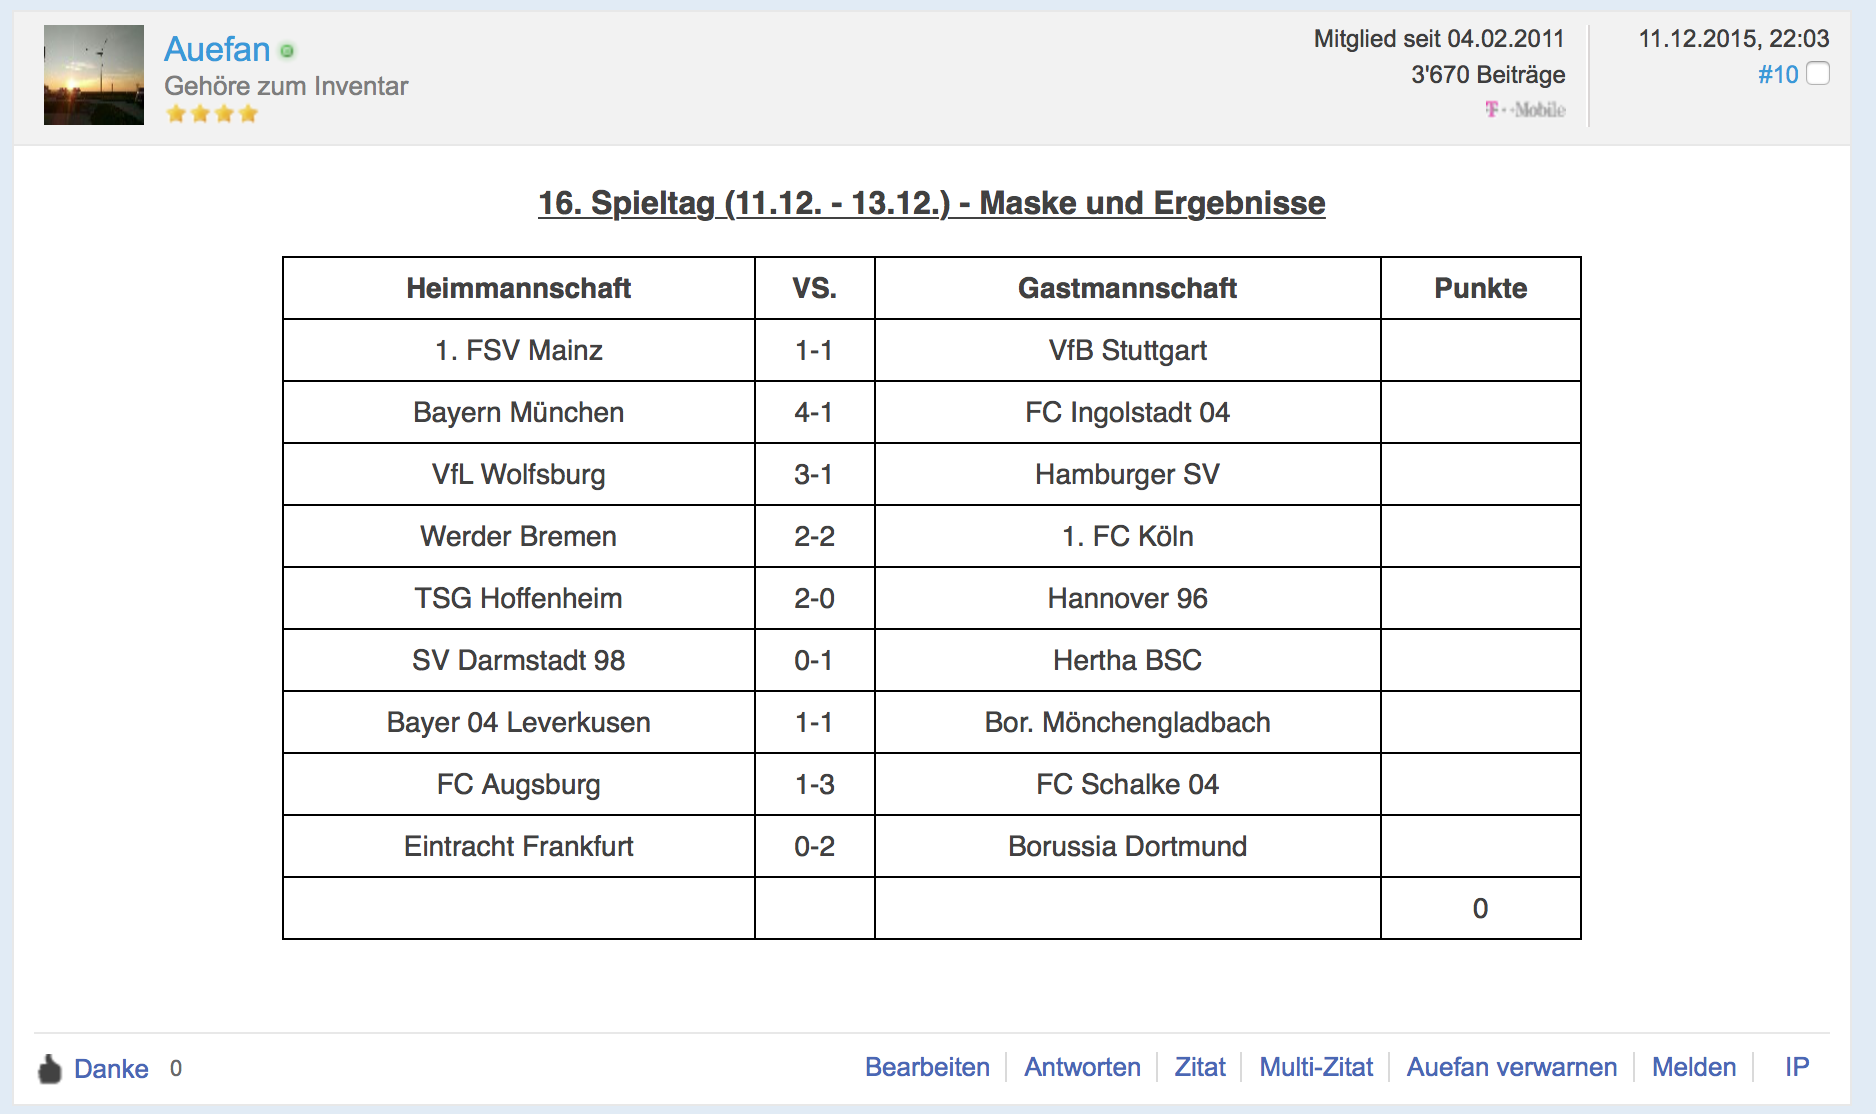Open Auefan's avatar picture

pyautogui.click(x=94, y=75)
